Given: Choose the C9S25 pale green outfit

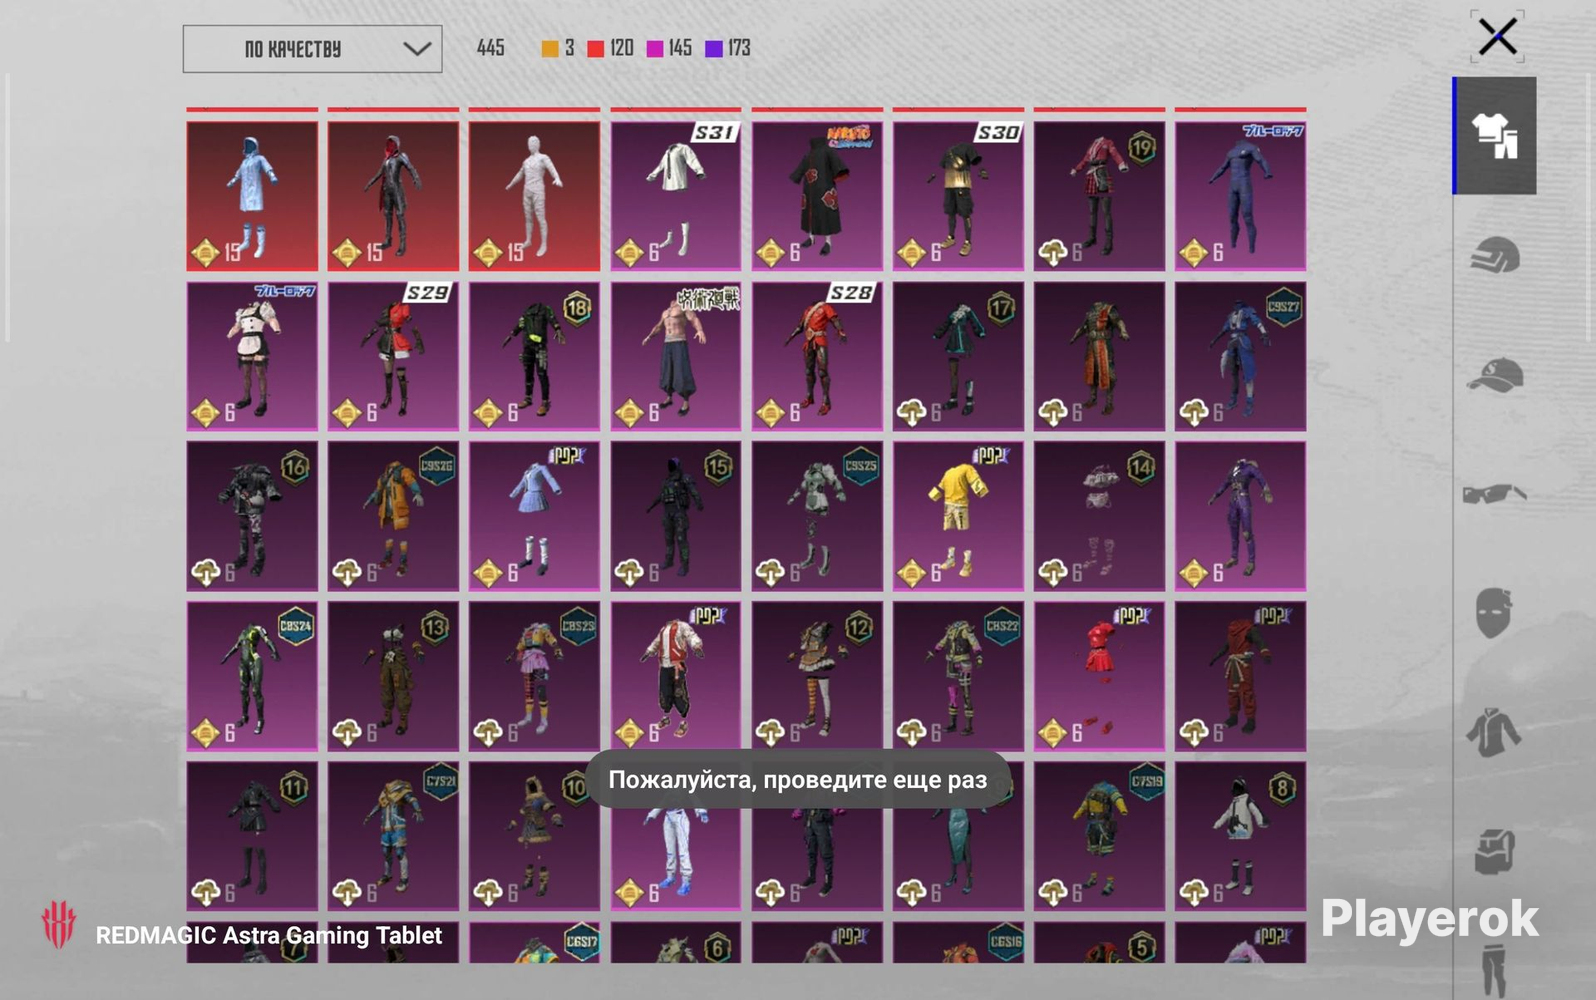Looking at the screenshot, I should click(x=817, y=516).
